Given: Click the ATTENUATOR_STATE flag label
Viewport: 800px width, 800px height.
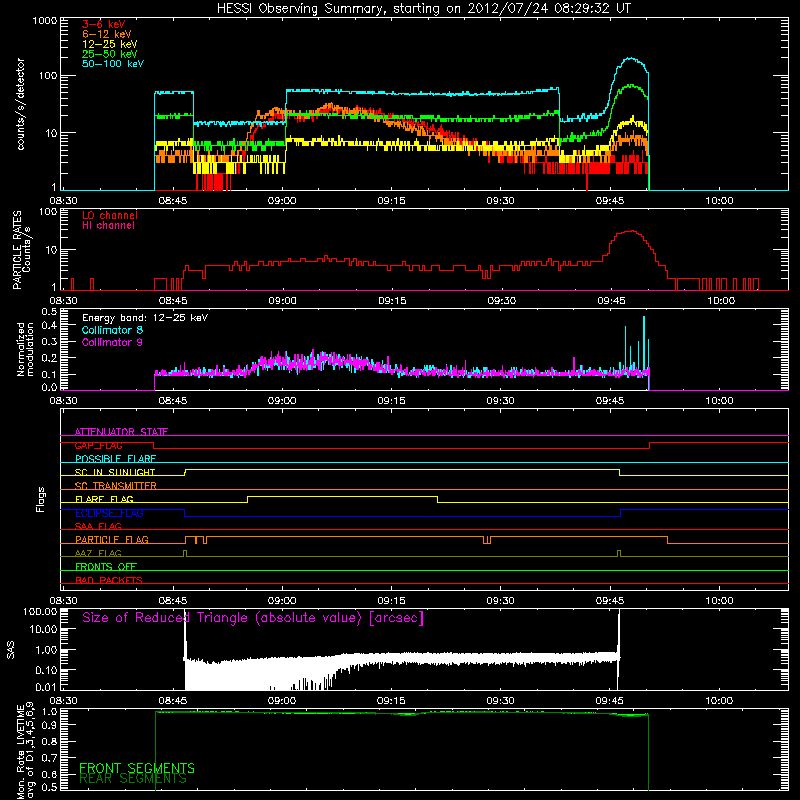Looking at the screenshot, I should pyautogui.click(x=121, y=432).
